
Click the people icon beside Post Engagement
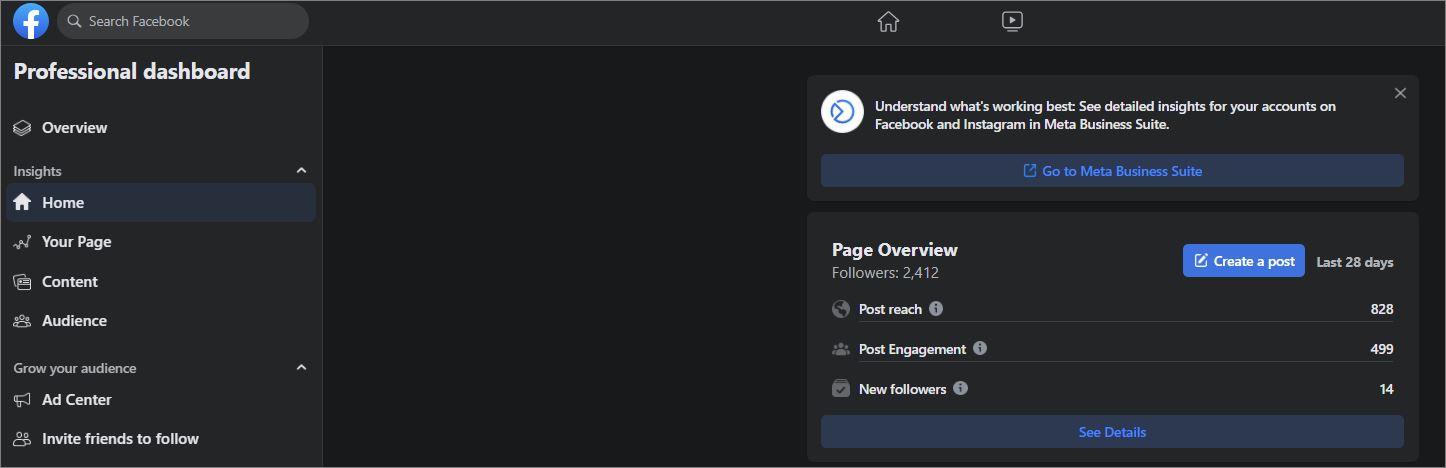(x=841, y=349)
